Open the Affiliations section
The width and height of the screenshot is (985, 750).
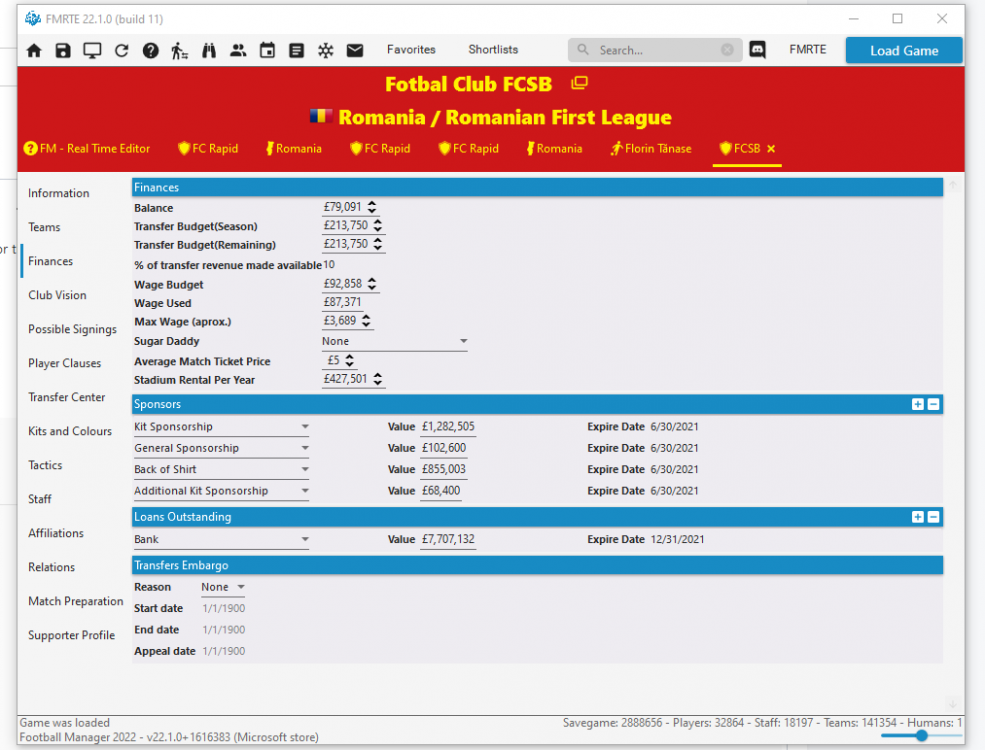pos(56,533)
